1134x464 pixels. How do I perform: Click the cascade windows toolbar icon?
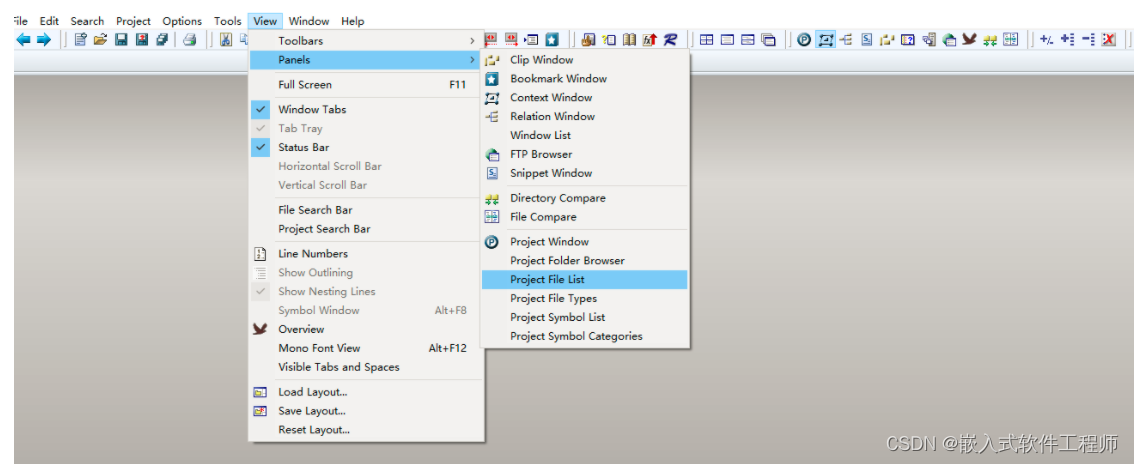(768, 40)
